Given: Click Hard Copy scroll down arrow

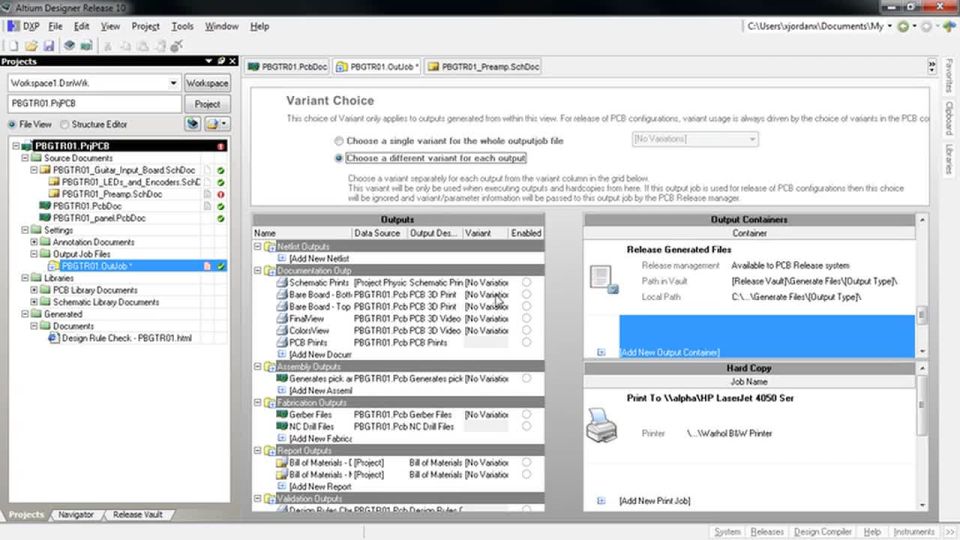Looking at the screenshot, I should tap(922, 505).
